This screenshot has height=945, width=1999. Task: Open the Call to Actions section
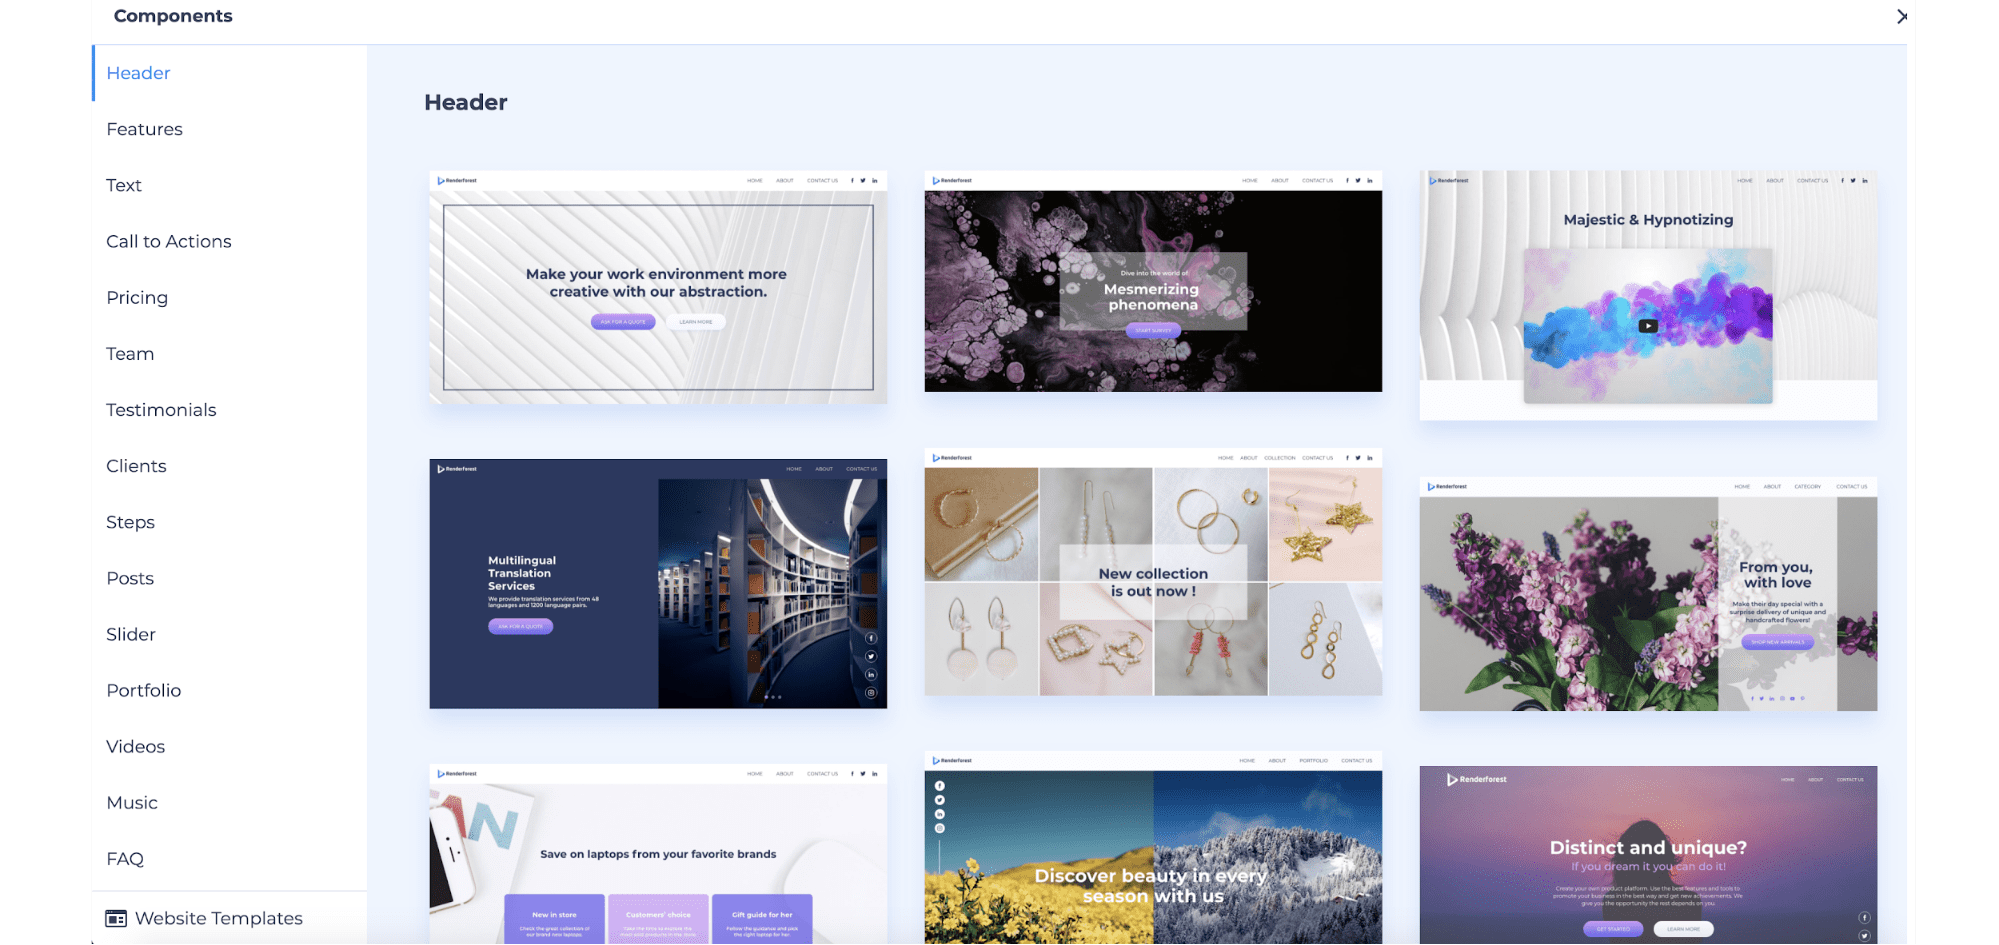coord(168,241)
